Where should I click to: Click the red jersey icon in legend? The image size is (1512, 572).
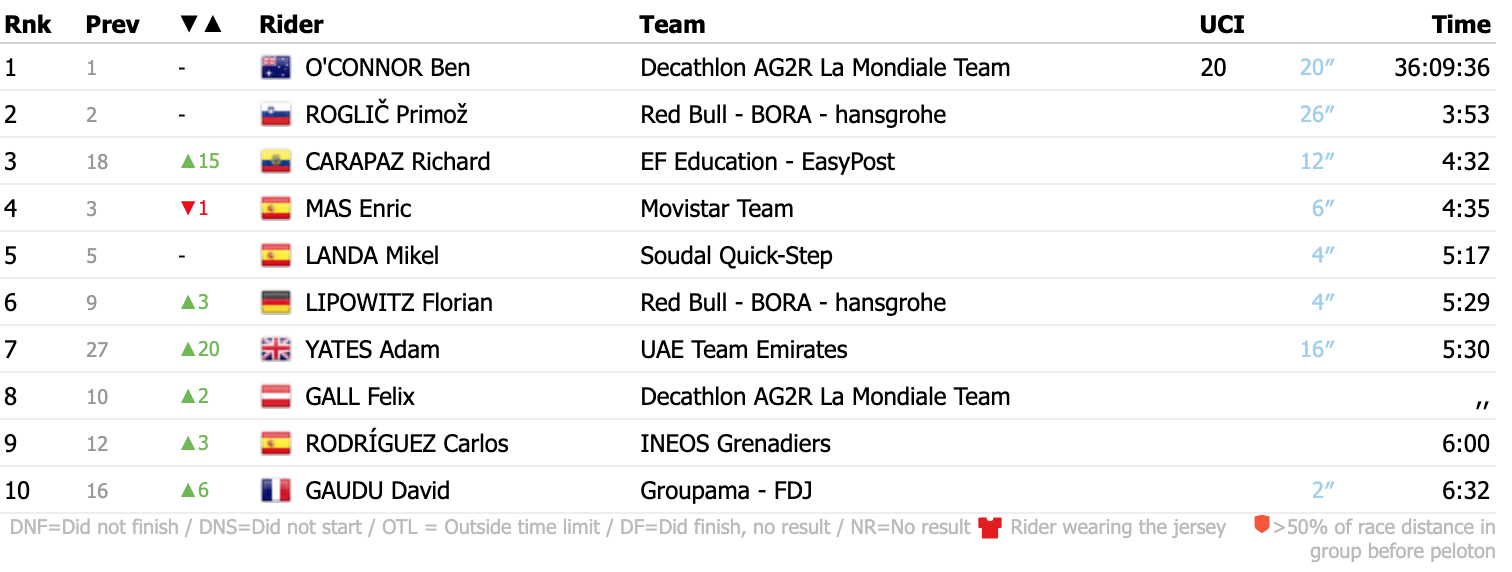pyautogui.click(x=990, y=528)
